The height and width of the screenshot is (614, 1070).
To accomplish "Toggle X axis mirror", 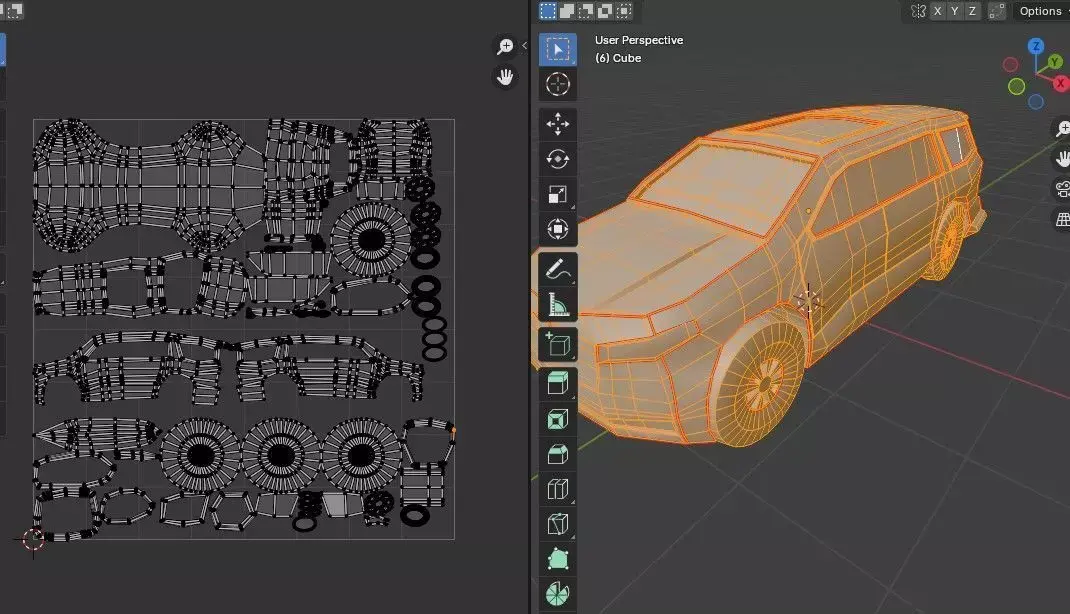I will (938, 11).
